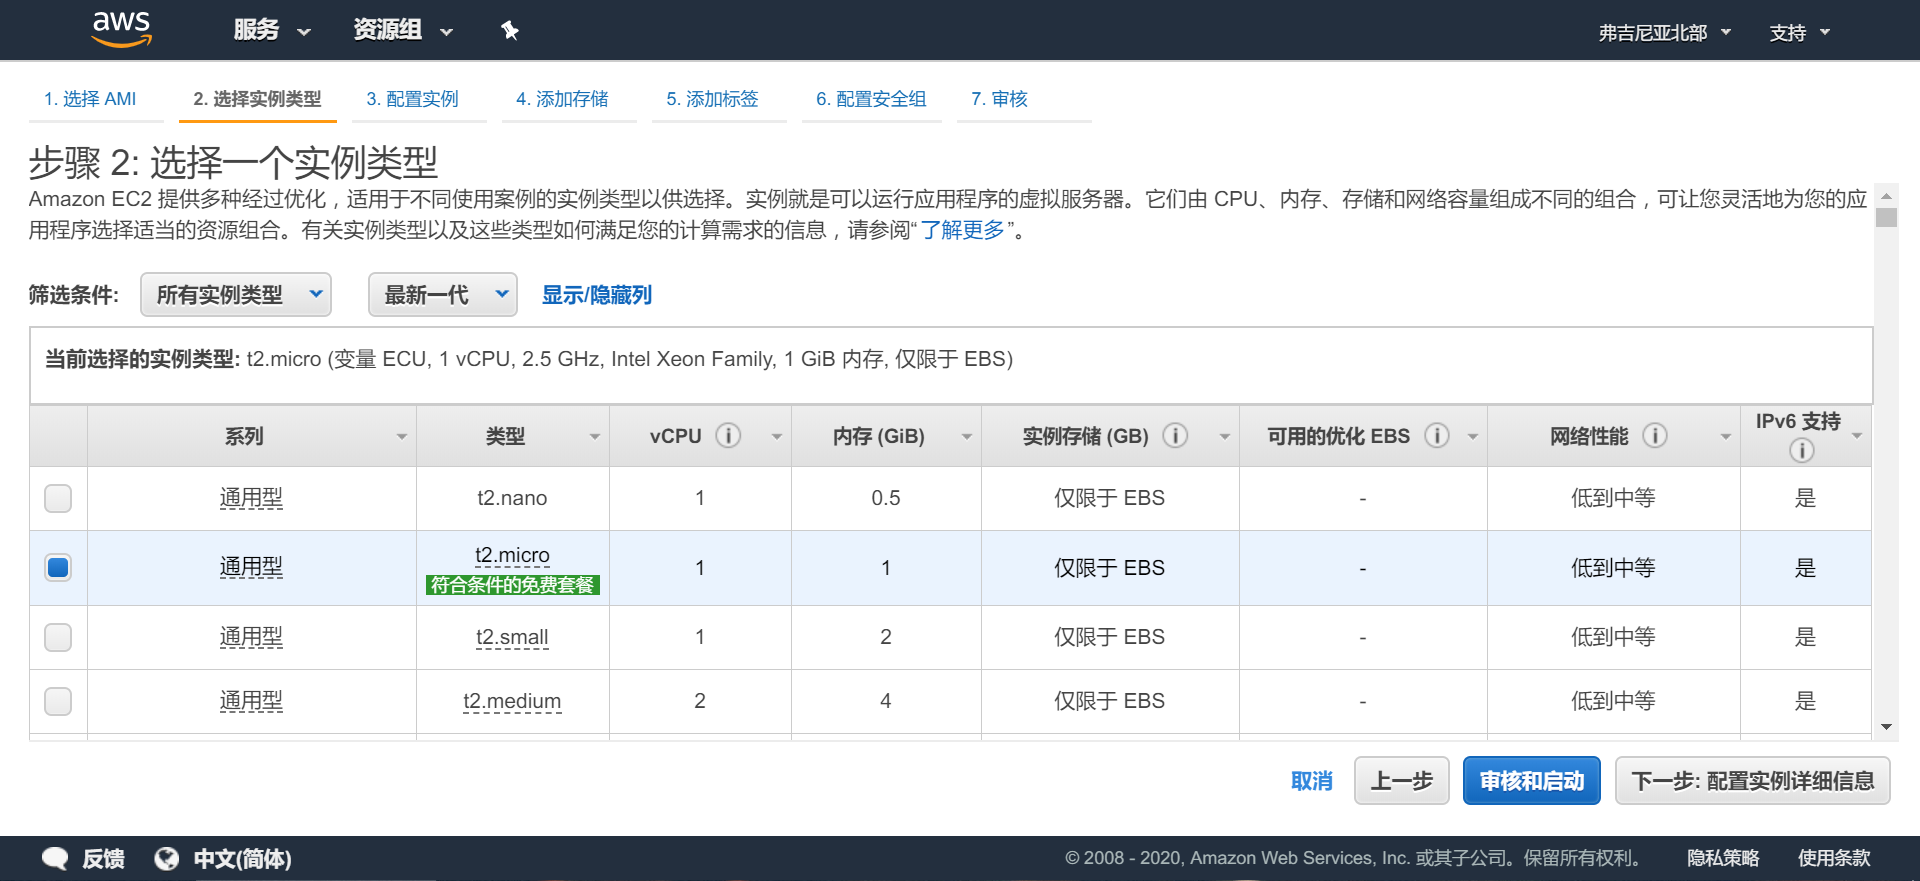Go to step 3. 配置实例 tab
This screenshot has width=1920, height=881.
click(x=412, y=99)
